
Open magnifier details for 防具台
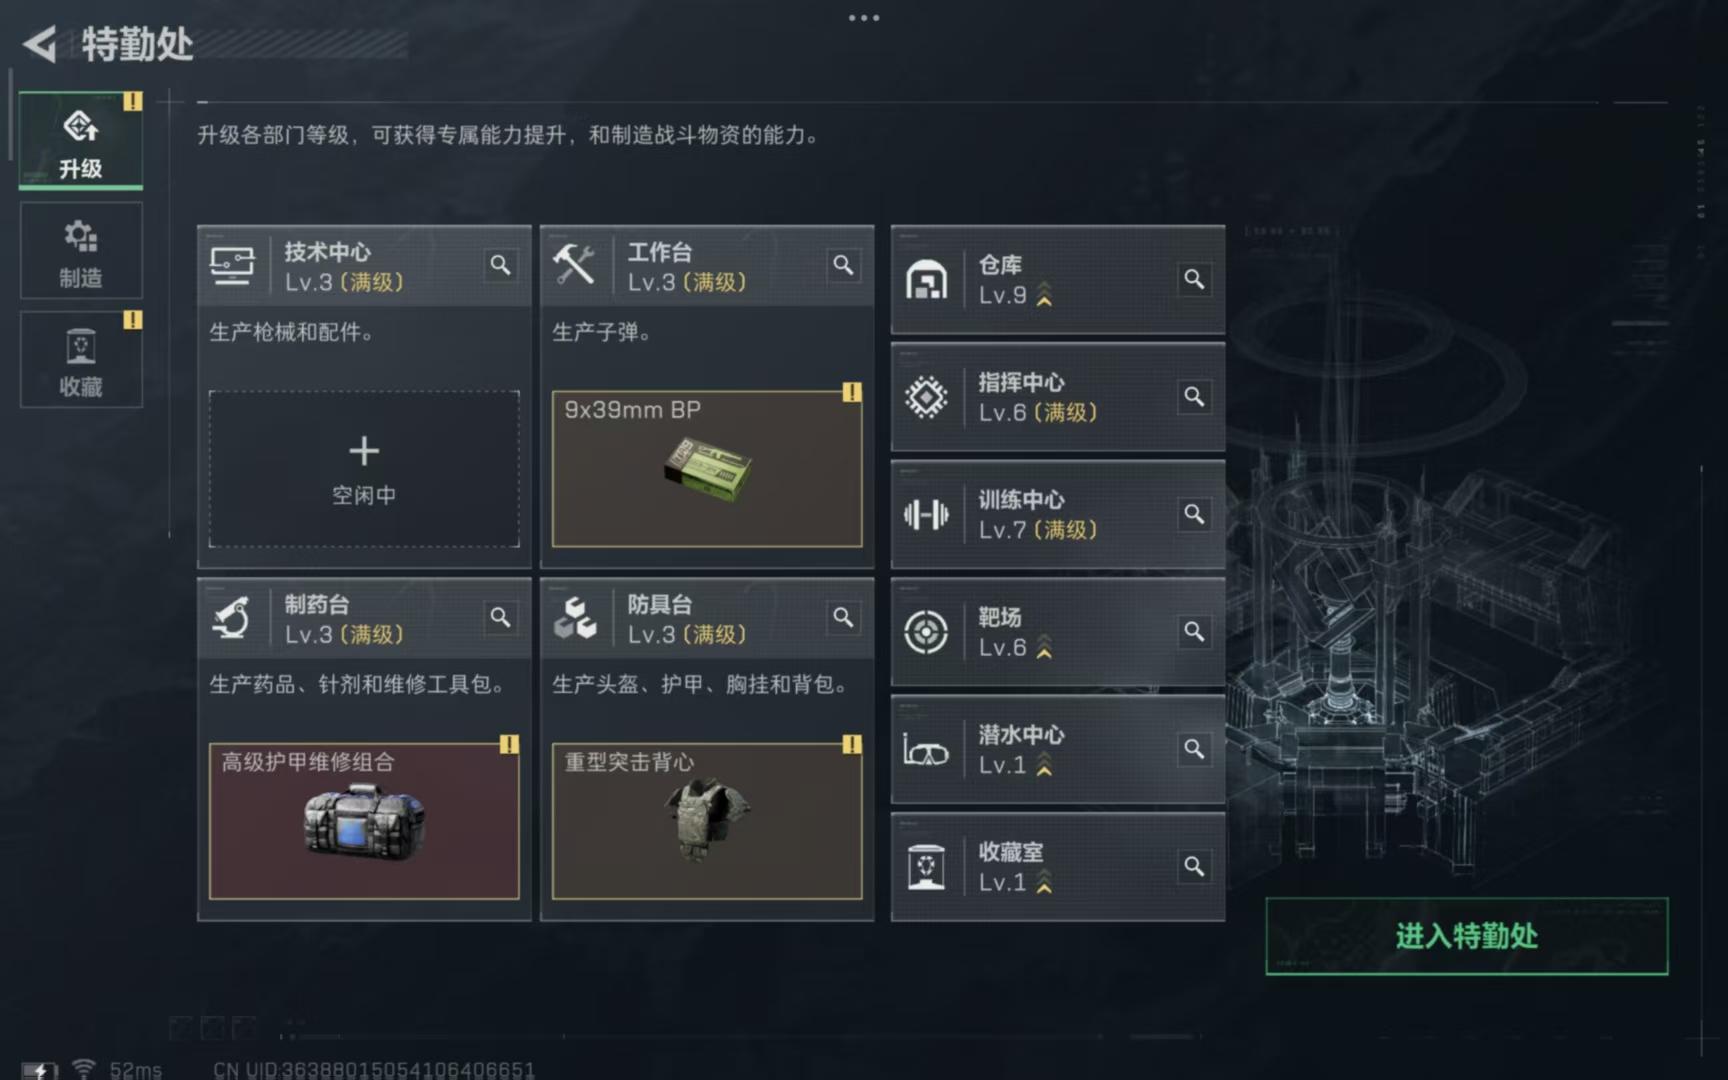click(843, 618)
